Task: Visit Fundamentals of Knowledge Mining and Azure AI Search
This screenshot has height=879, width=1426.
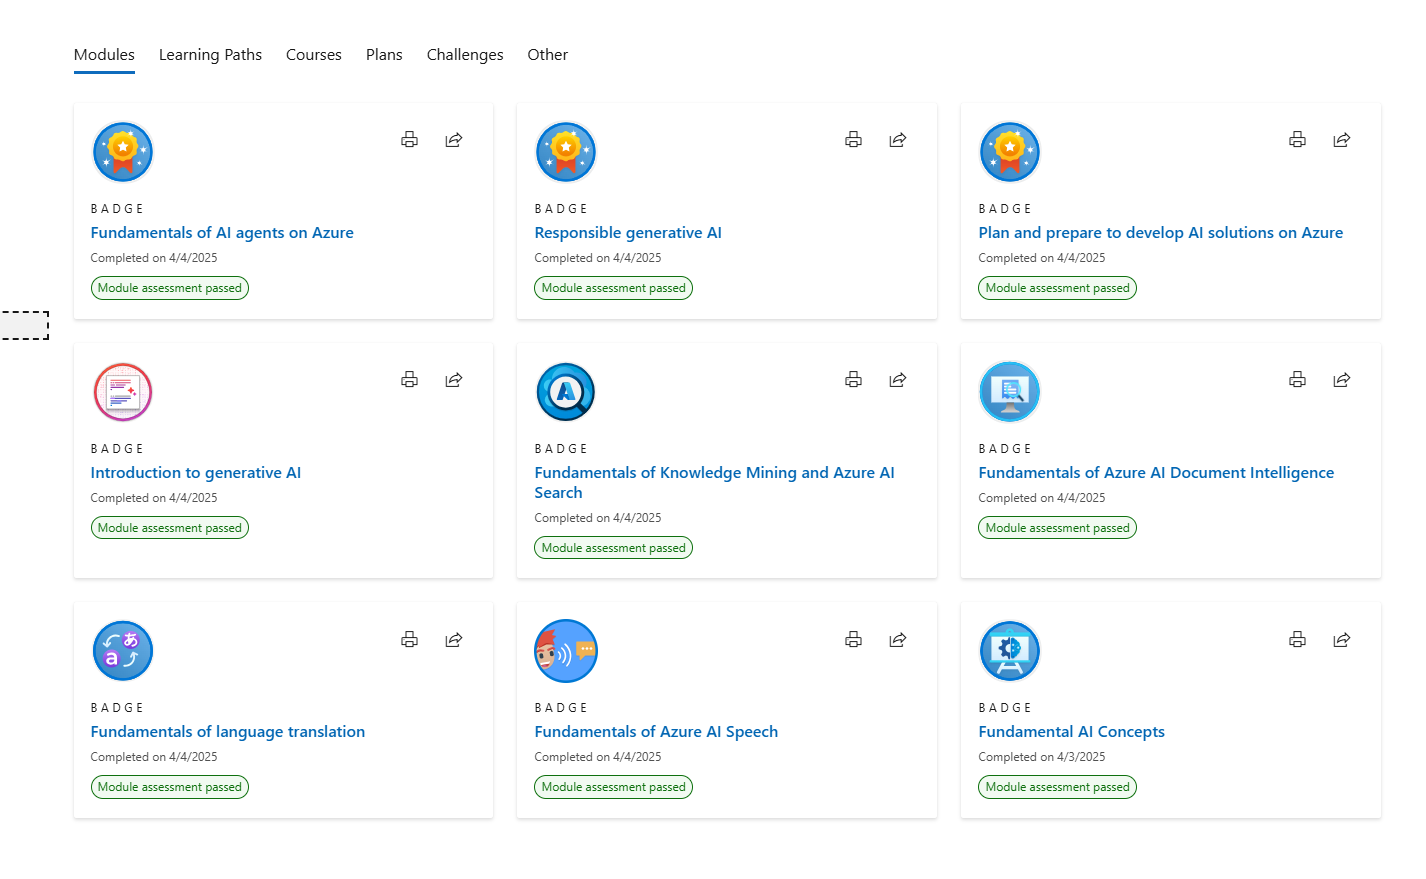Action: click(715, 483)
